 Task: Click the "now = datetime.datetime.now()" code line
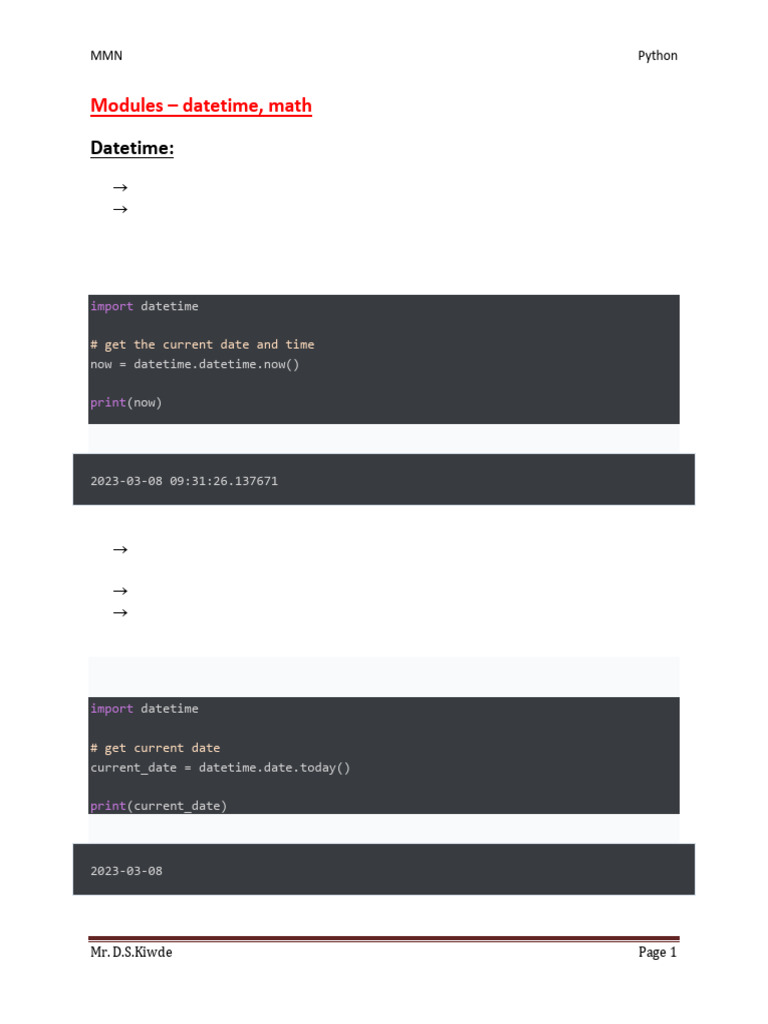(x=195, y=364)
